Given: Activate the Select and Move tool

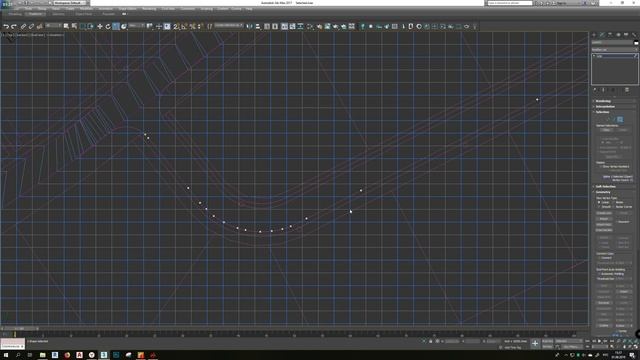Looking at the screenshot, I should click(100, 26).
